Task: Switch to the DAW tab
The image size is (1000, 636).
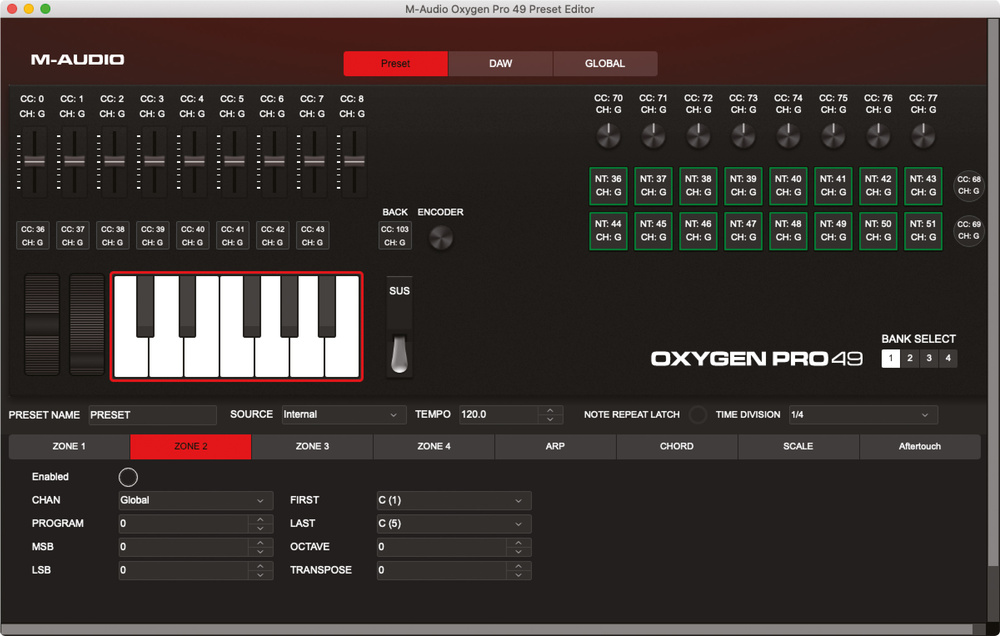Action: coord(501,64)
